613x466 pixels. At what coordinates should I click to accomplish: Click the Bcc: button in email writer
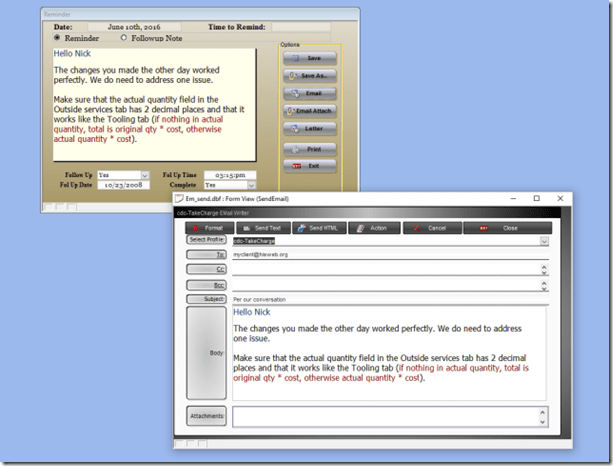206,285
